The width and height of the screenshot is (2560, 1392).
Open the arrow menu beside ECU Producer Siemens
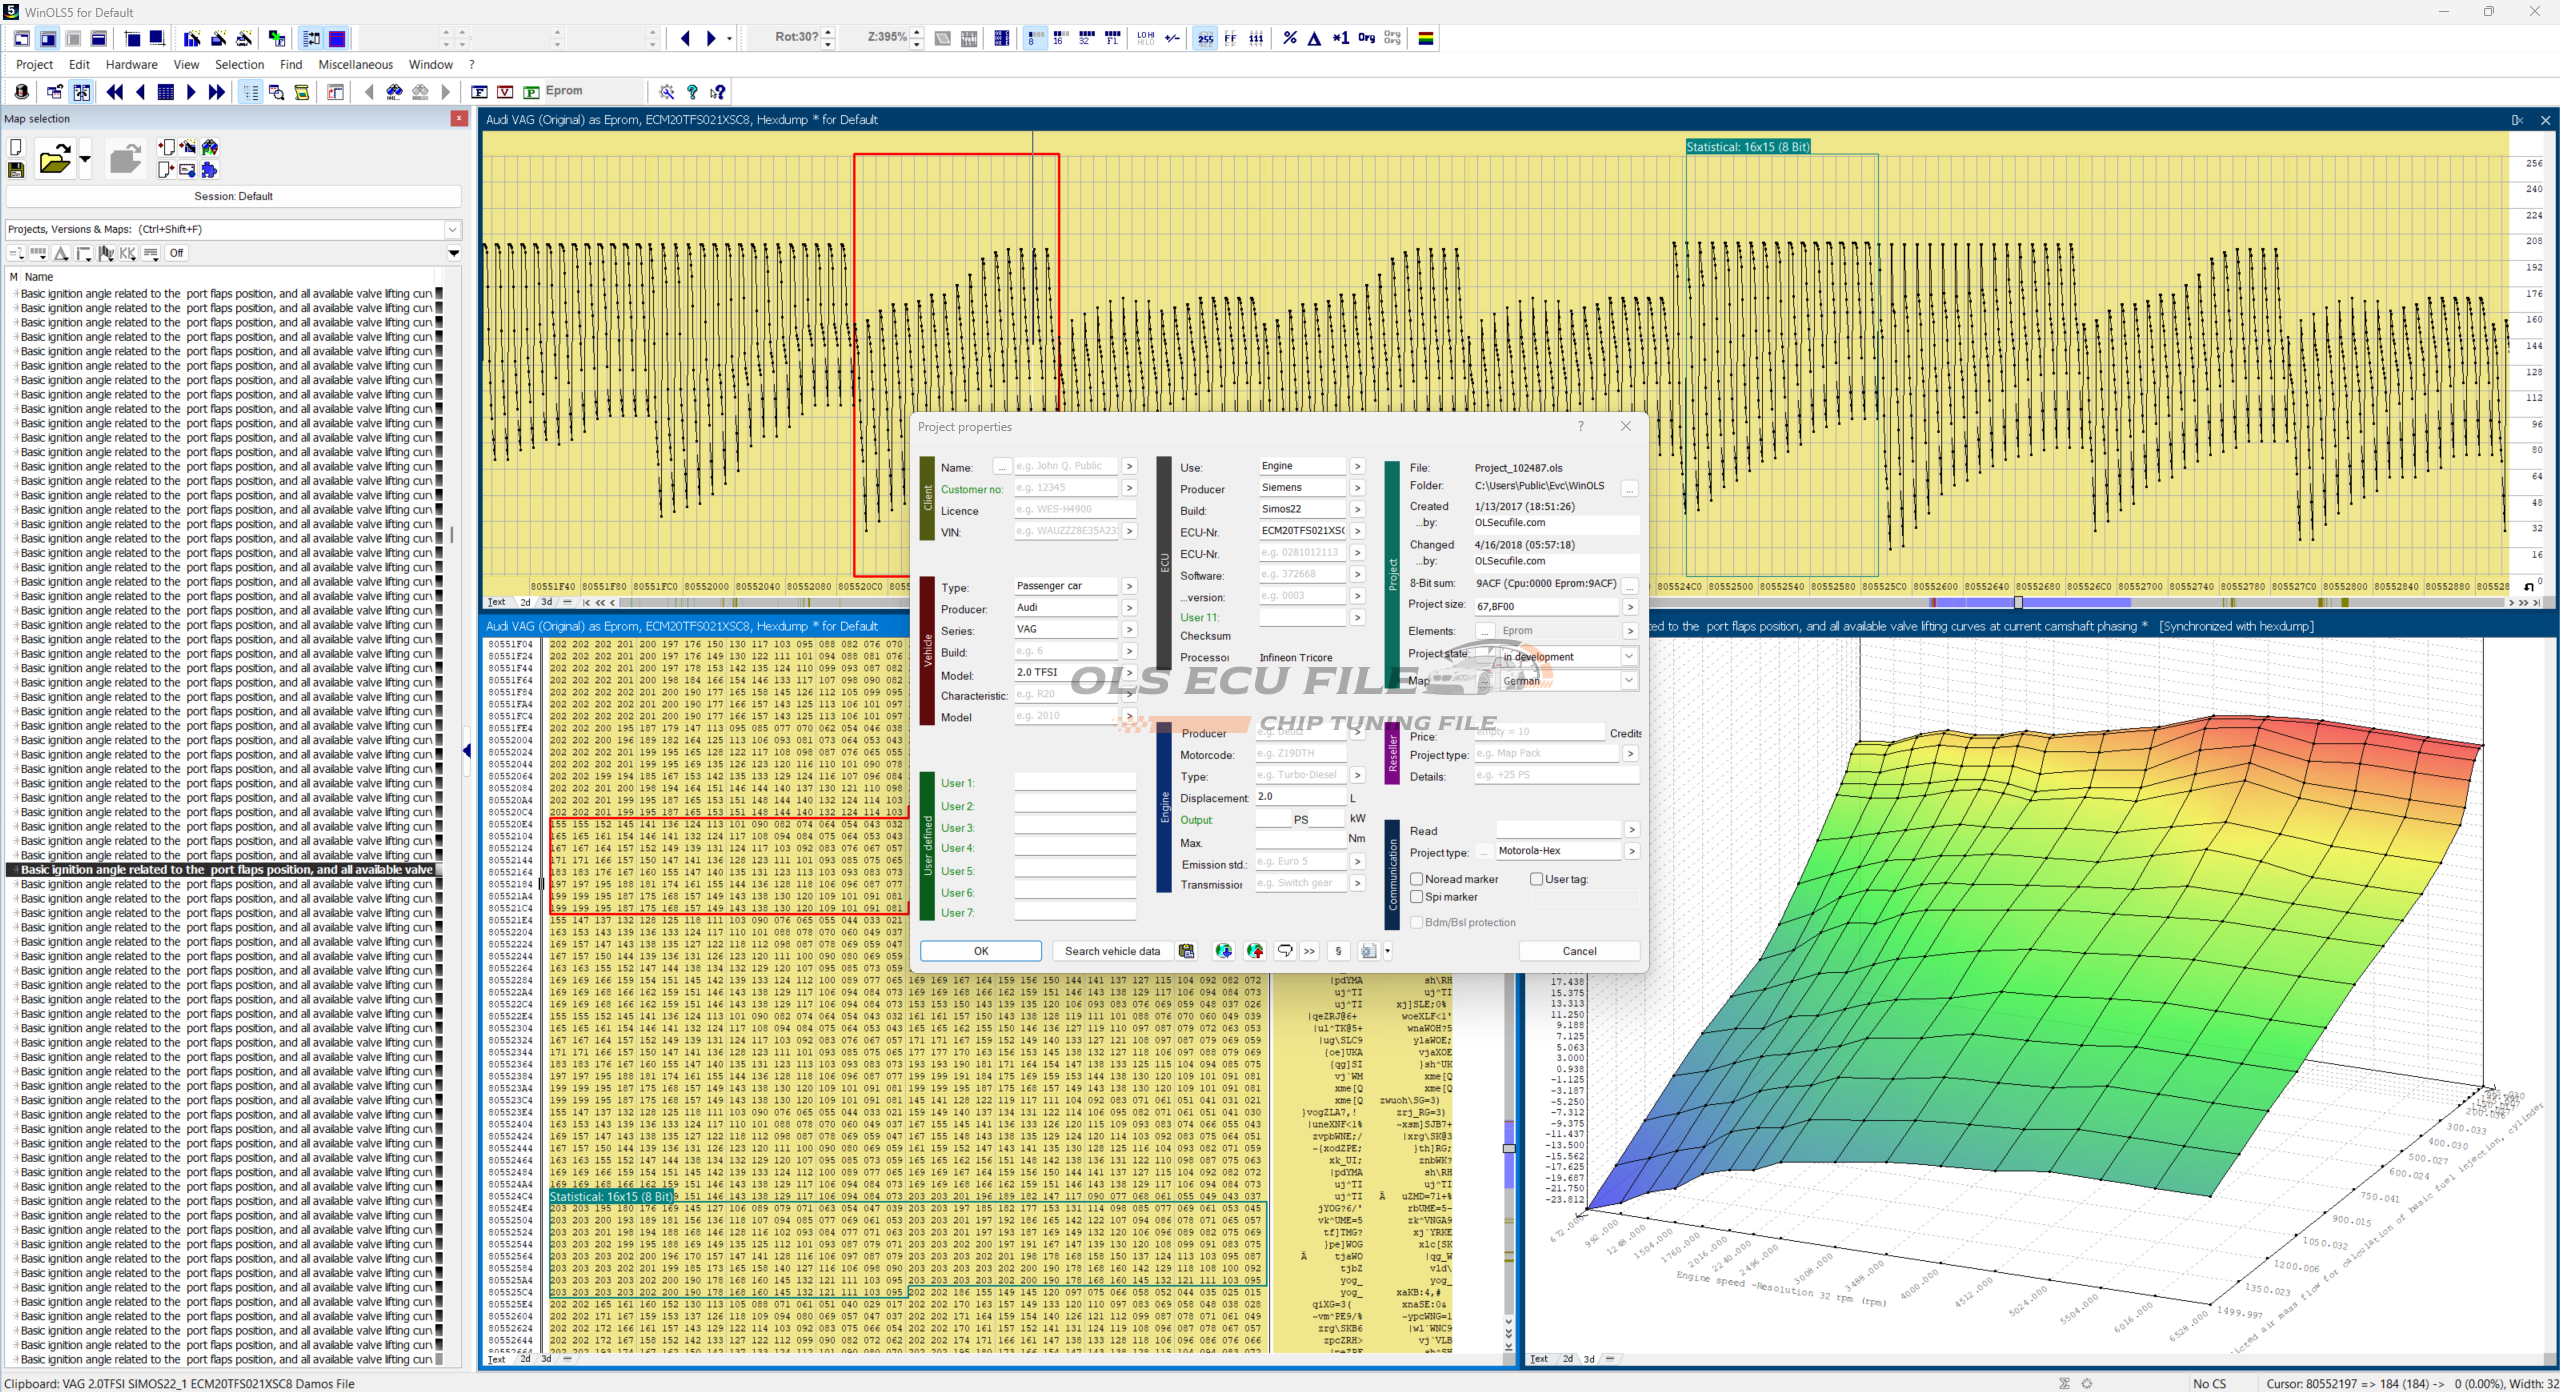(1357, 488)
